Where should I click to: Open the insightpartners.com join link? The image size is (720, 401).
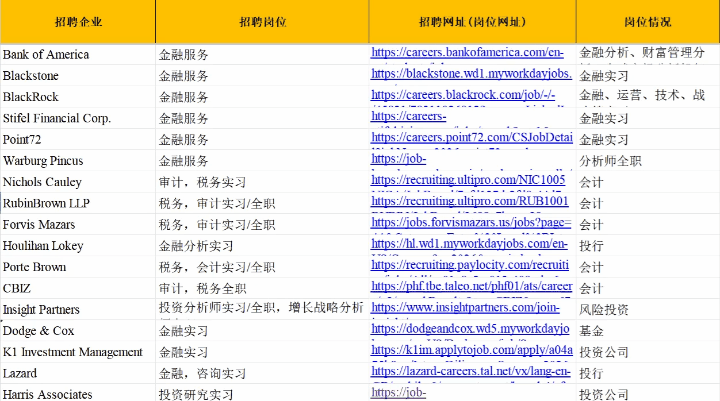[465, 307]
